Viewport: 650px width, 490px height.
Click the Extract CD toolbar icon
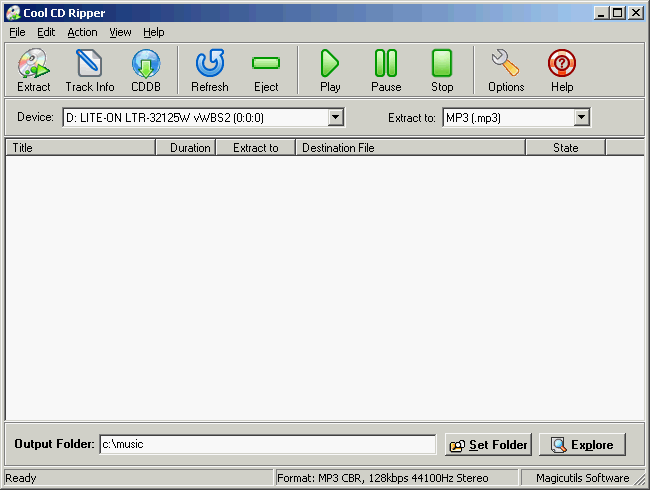coord(34,70)
